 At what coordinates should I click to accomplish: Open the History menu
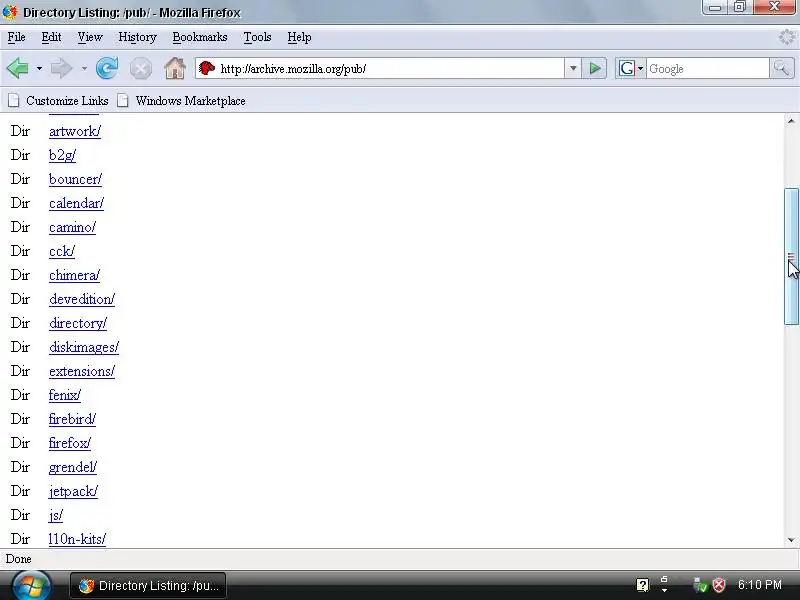click(x=137, y=37)
